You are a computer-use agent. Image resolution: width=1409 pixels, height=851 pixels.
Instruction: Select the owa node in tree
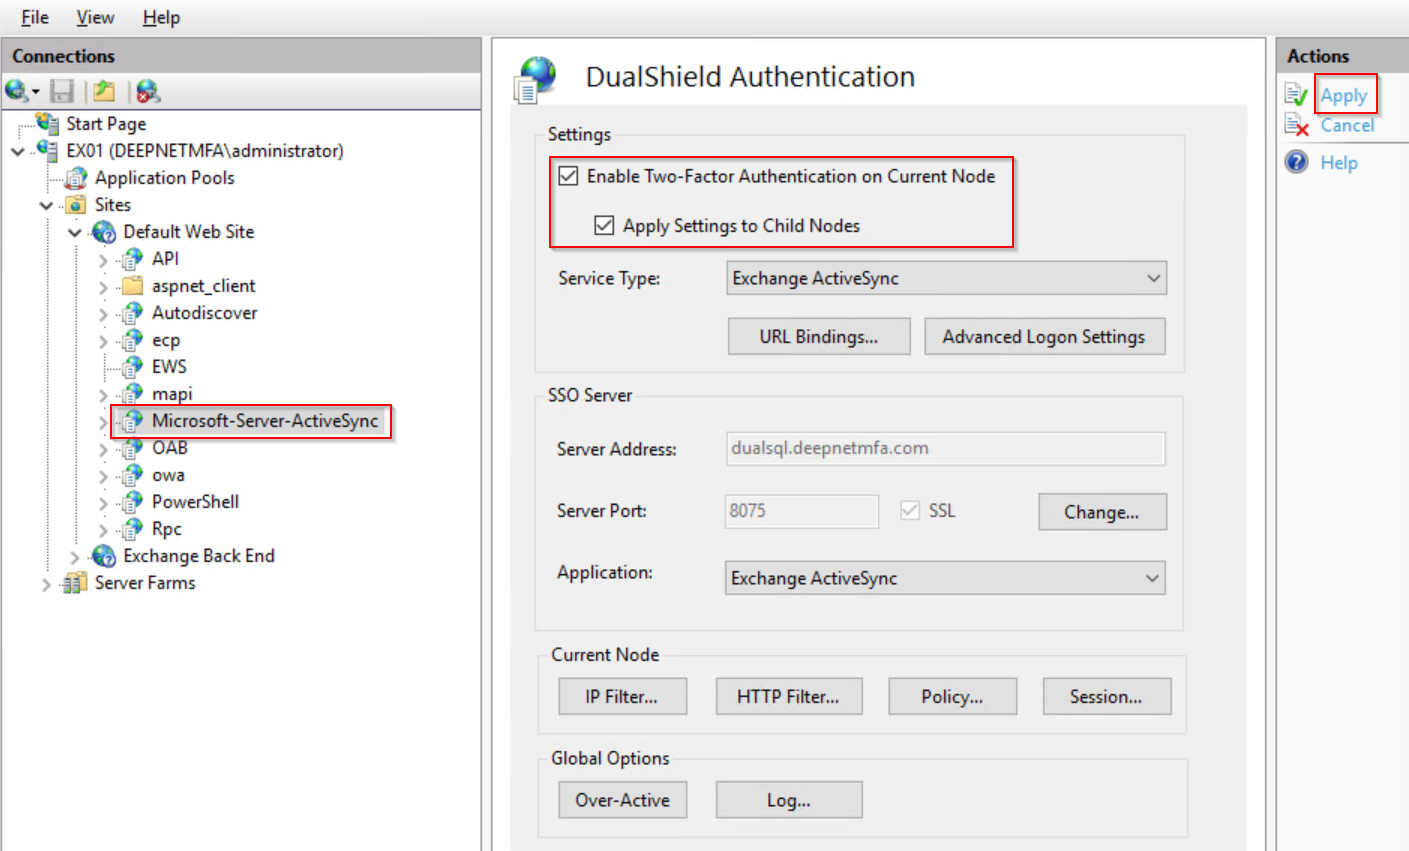coord(168,475)
